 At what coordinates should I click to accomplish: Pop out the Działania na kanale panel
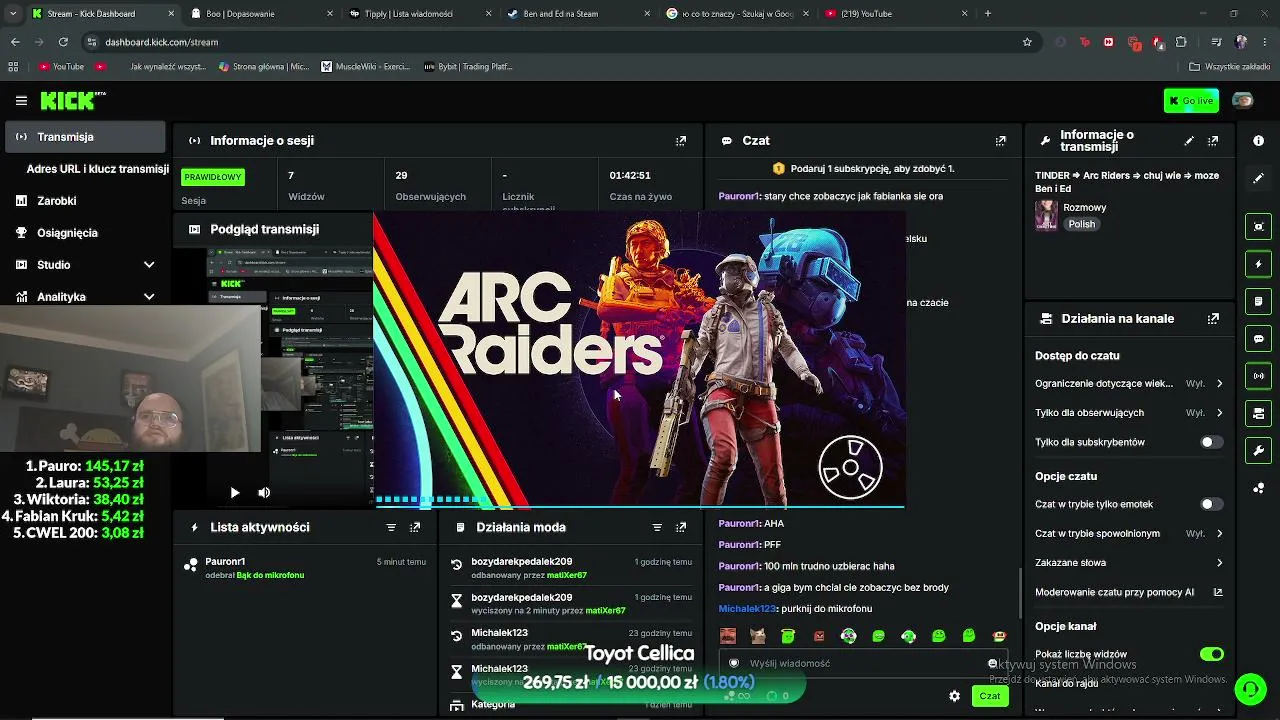(1213, 319)
